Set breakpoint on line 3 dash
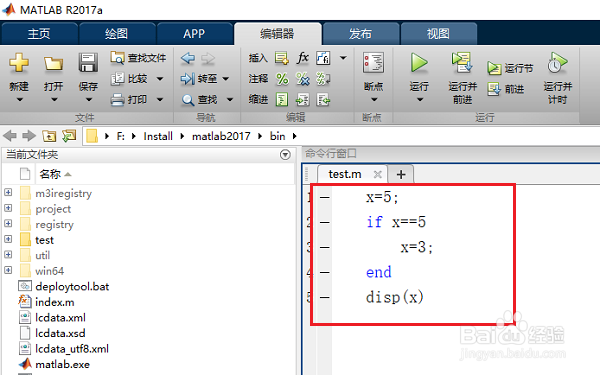The height and width of the screenshot is (375, 600). [x=324, y=248]
